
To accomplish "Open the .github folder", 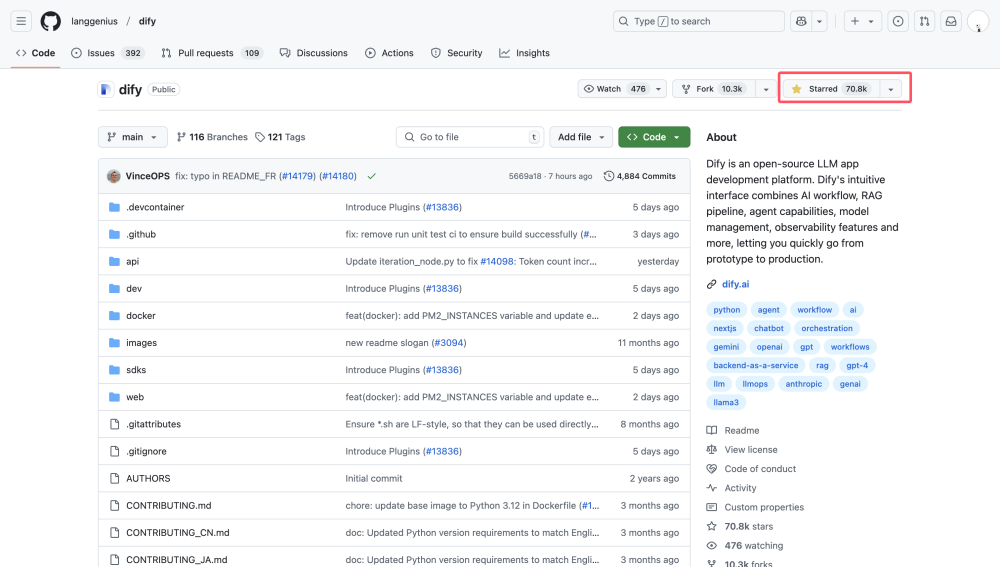I will coord(141,234).
